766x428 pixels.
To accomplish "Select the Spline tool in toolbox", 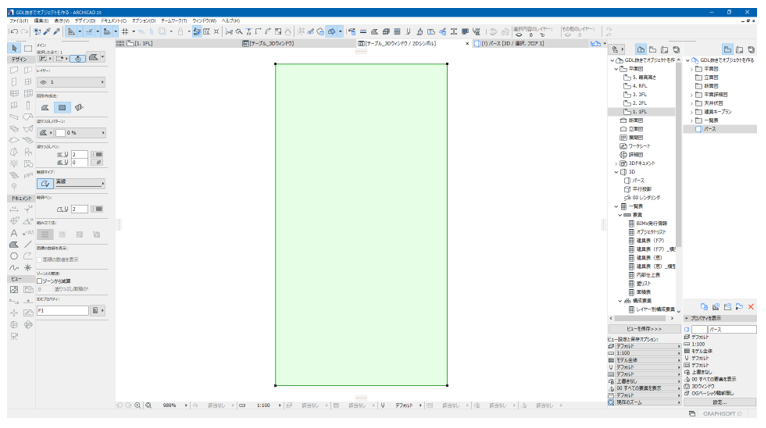I will (14, 268).
